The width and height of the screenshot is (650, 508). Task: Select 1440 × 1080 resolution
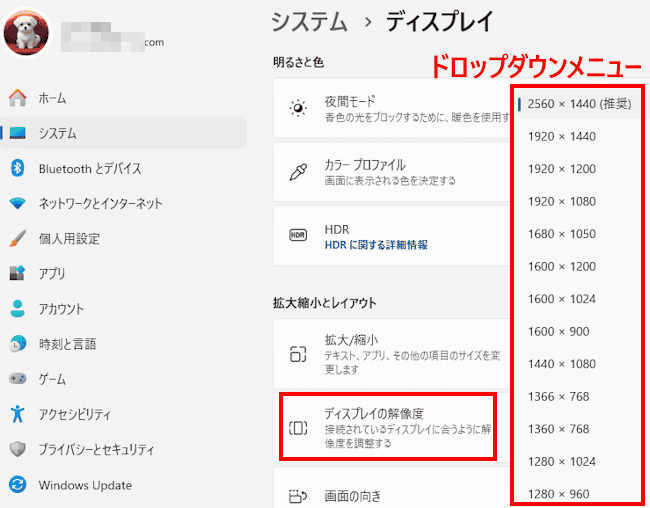pyautogui.click(x=562, y=364)
